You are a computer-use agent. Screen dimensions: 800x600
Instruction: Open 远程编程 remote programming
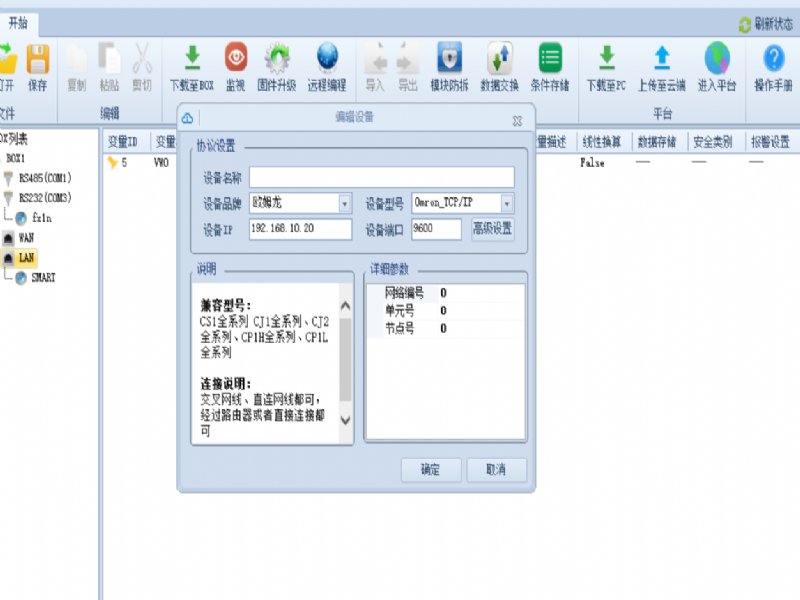tap(326, 58)
